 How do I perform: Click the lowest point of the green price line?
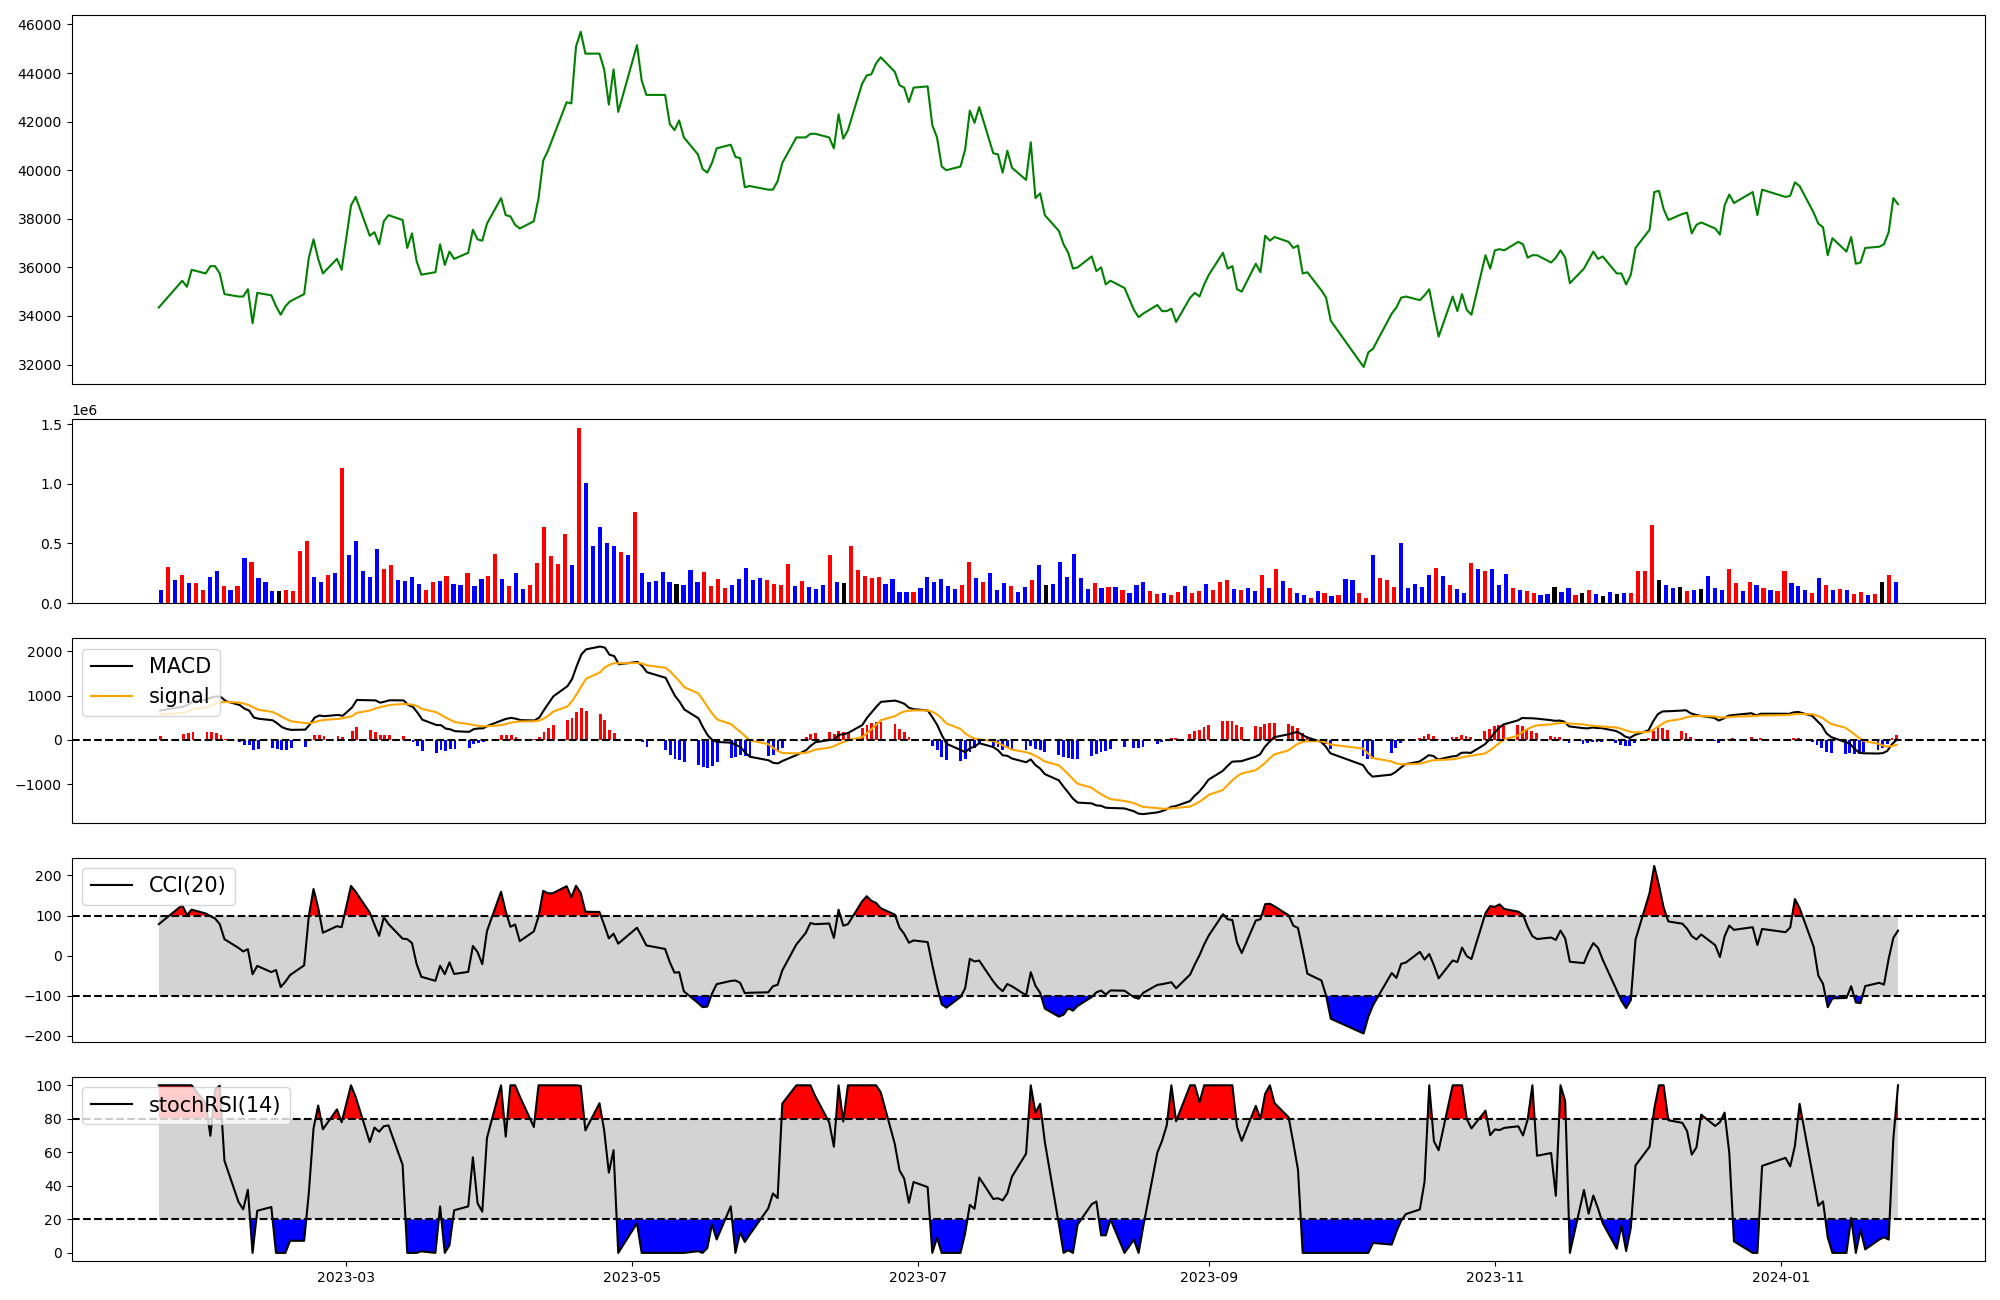(1363, 366)
